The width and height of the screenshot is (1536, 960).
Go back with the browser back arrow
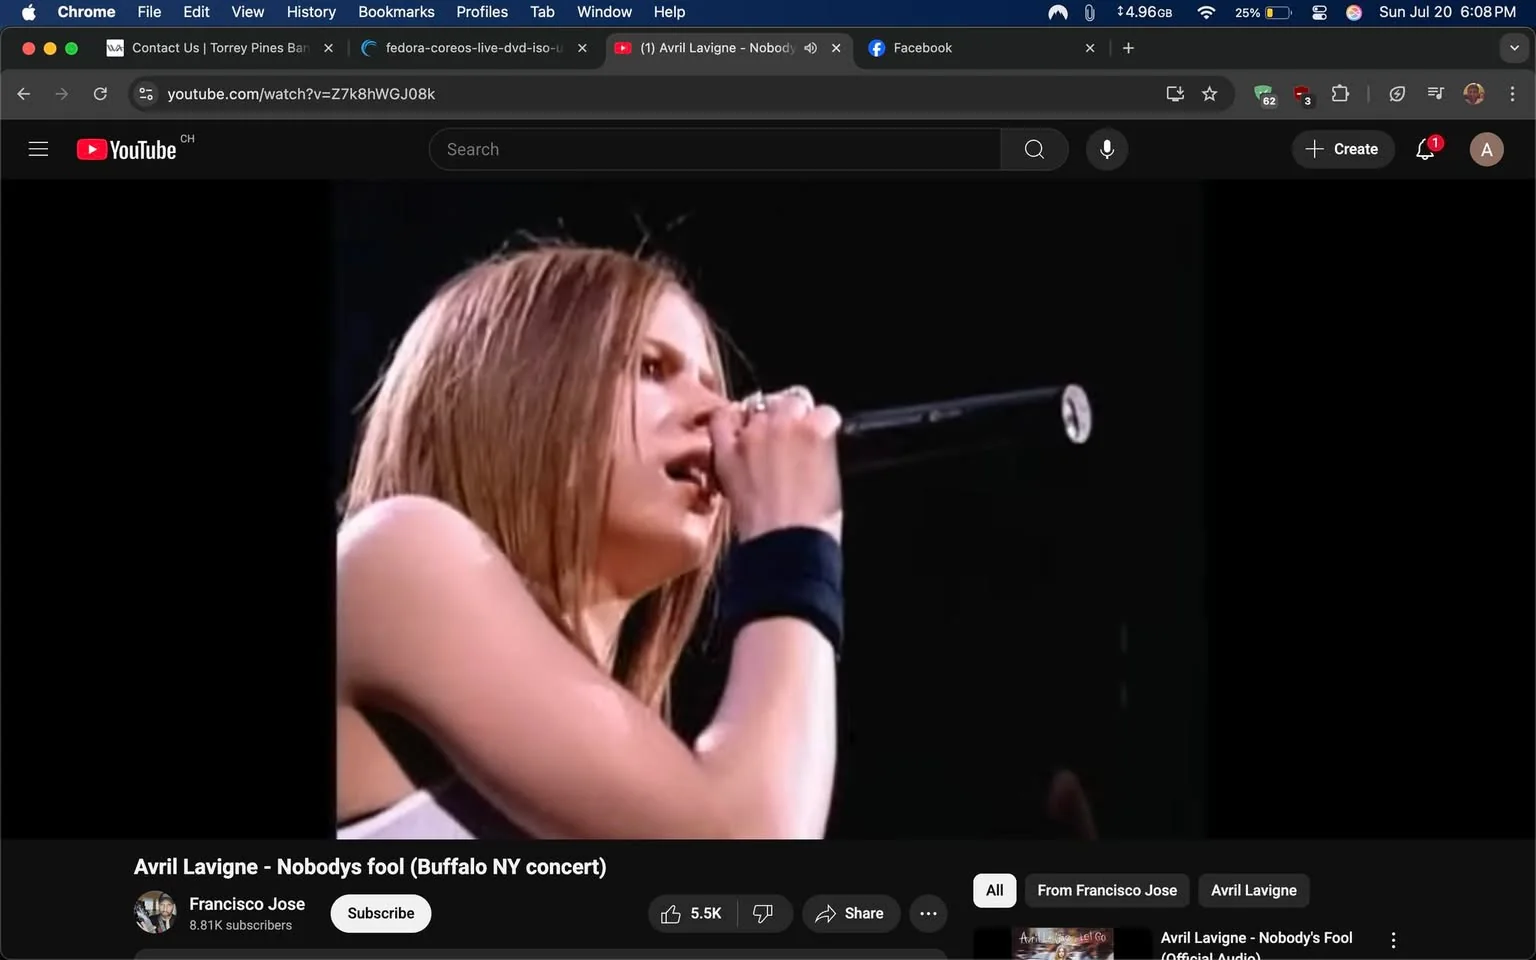point(24,94)
